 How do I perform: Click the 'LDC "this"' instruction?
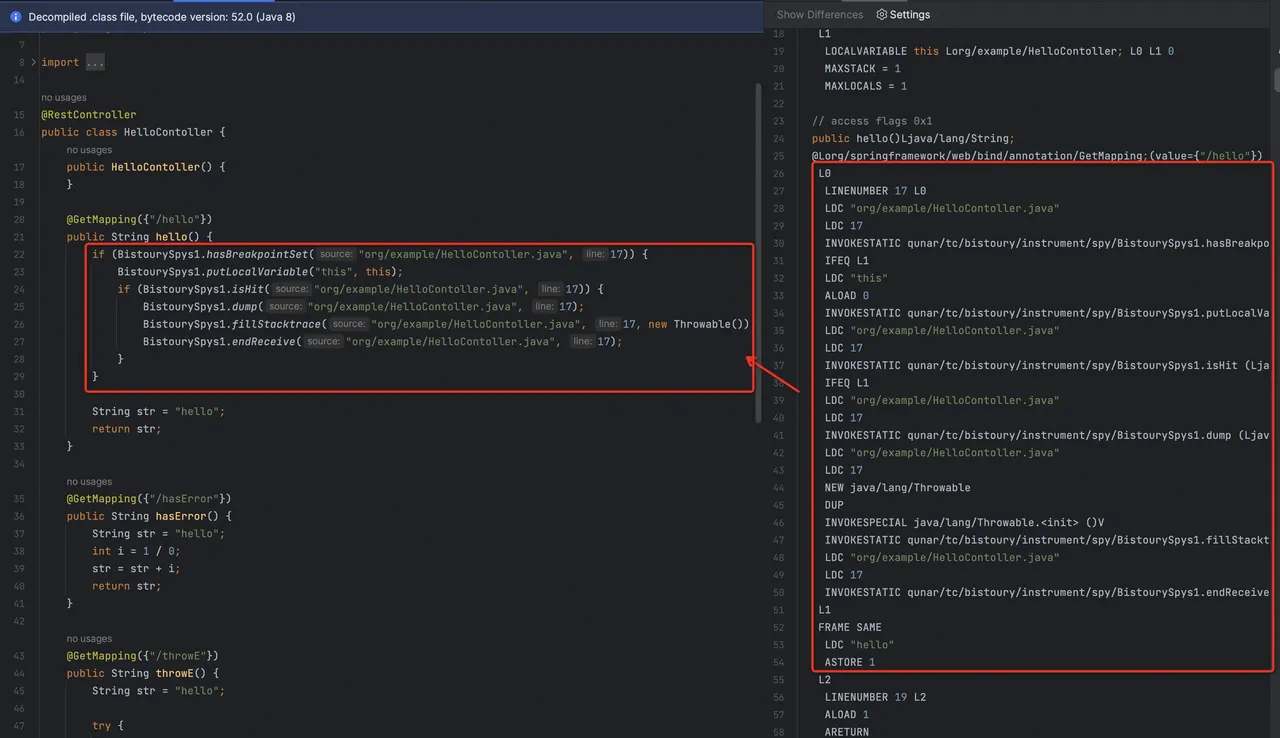[856, 278]
